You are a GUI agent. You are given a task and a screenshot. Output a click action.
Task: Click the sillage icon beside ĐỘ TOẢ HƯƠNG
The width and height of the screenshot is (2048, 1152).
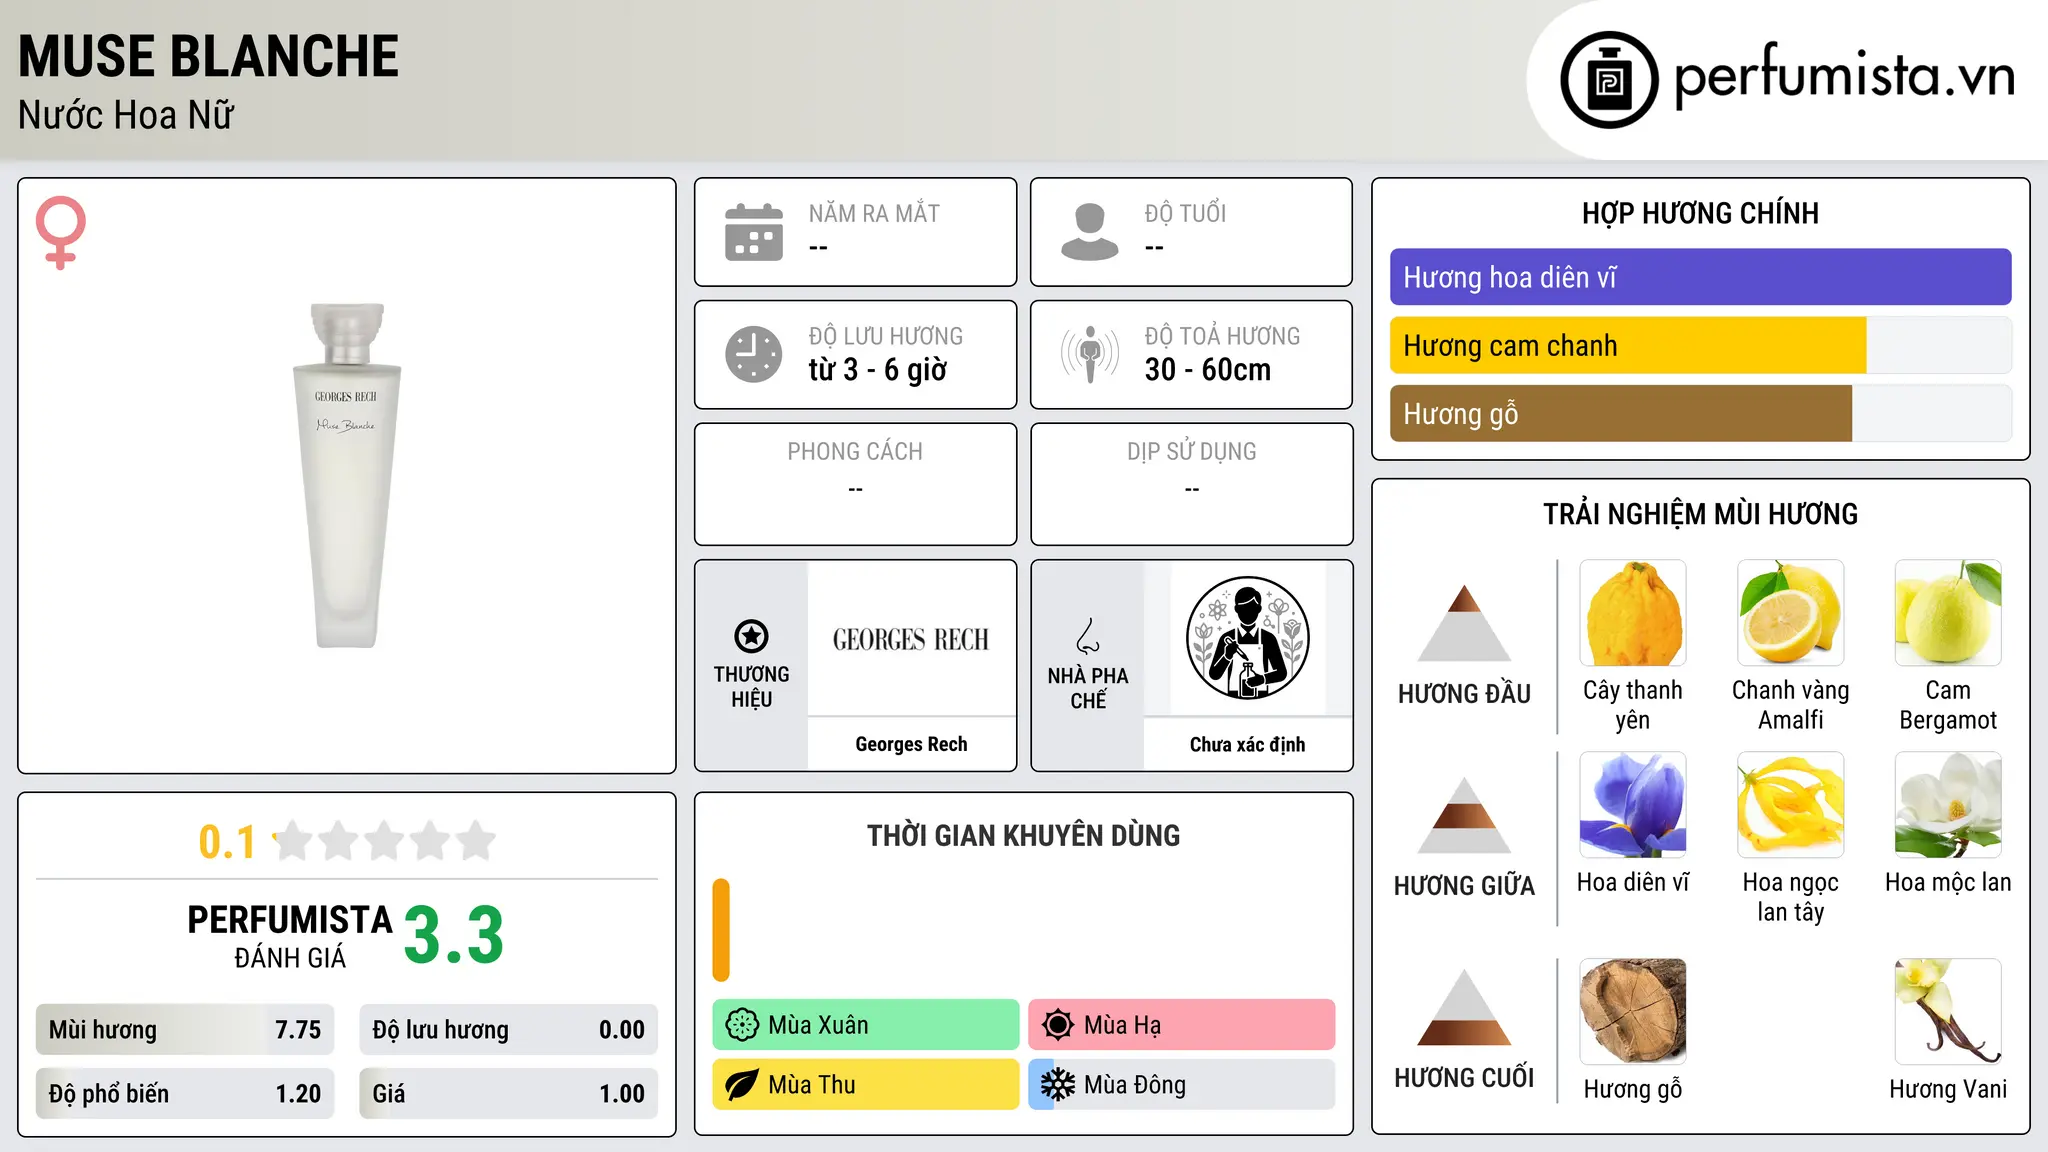[x=1090, y=354]
